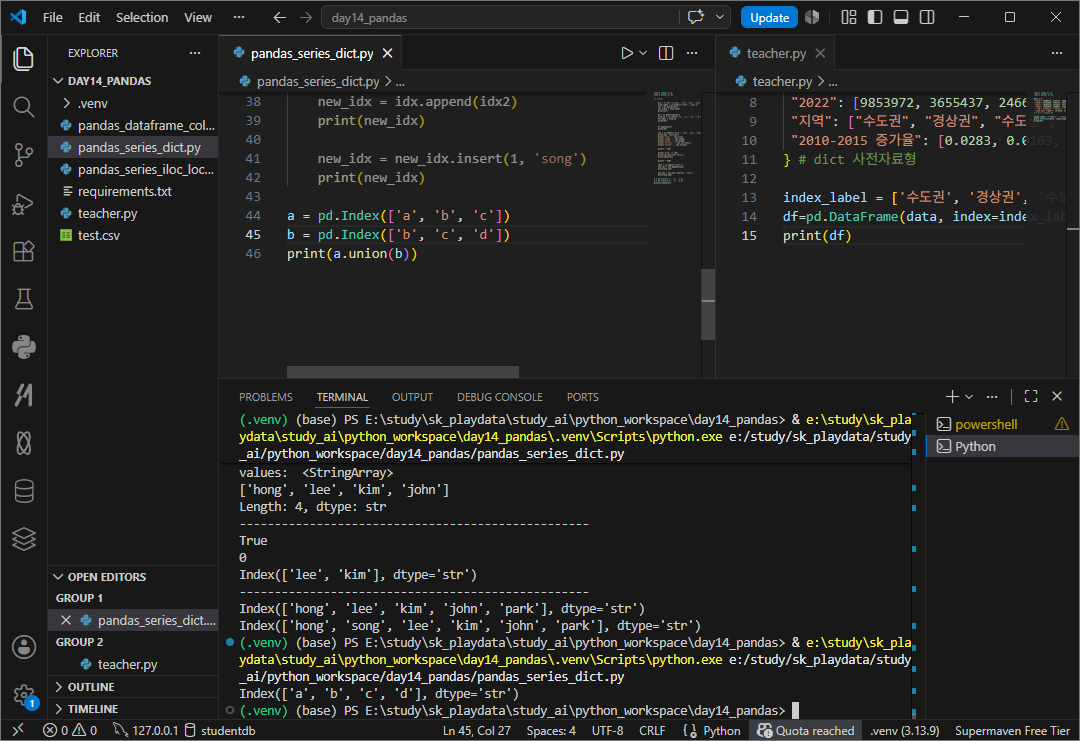Screen dimensions: 1080x741
Task: Maximize the terminal panel size
Action: click(1031, 397)
